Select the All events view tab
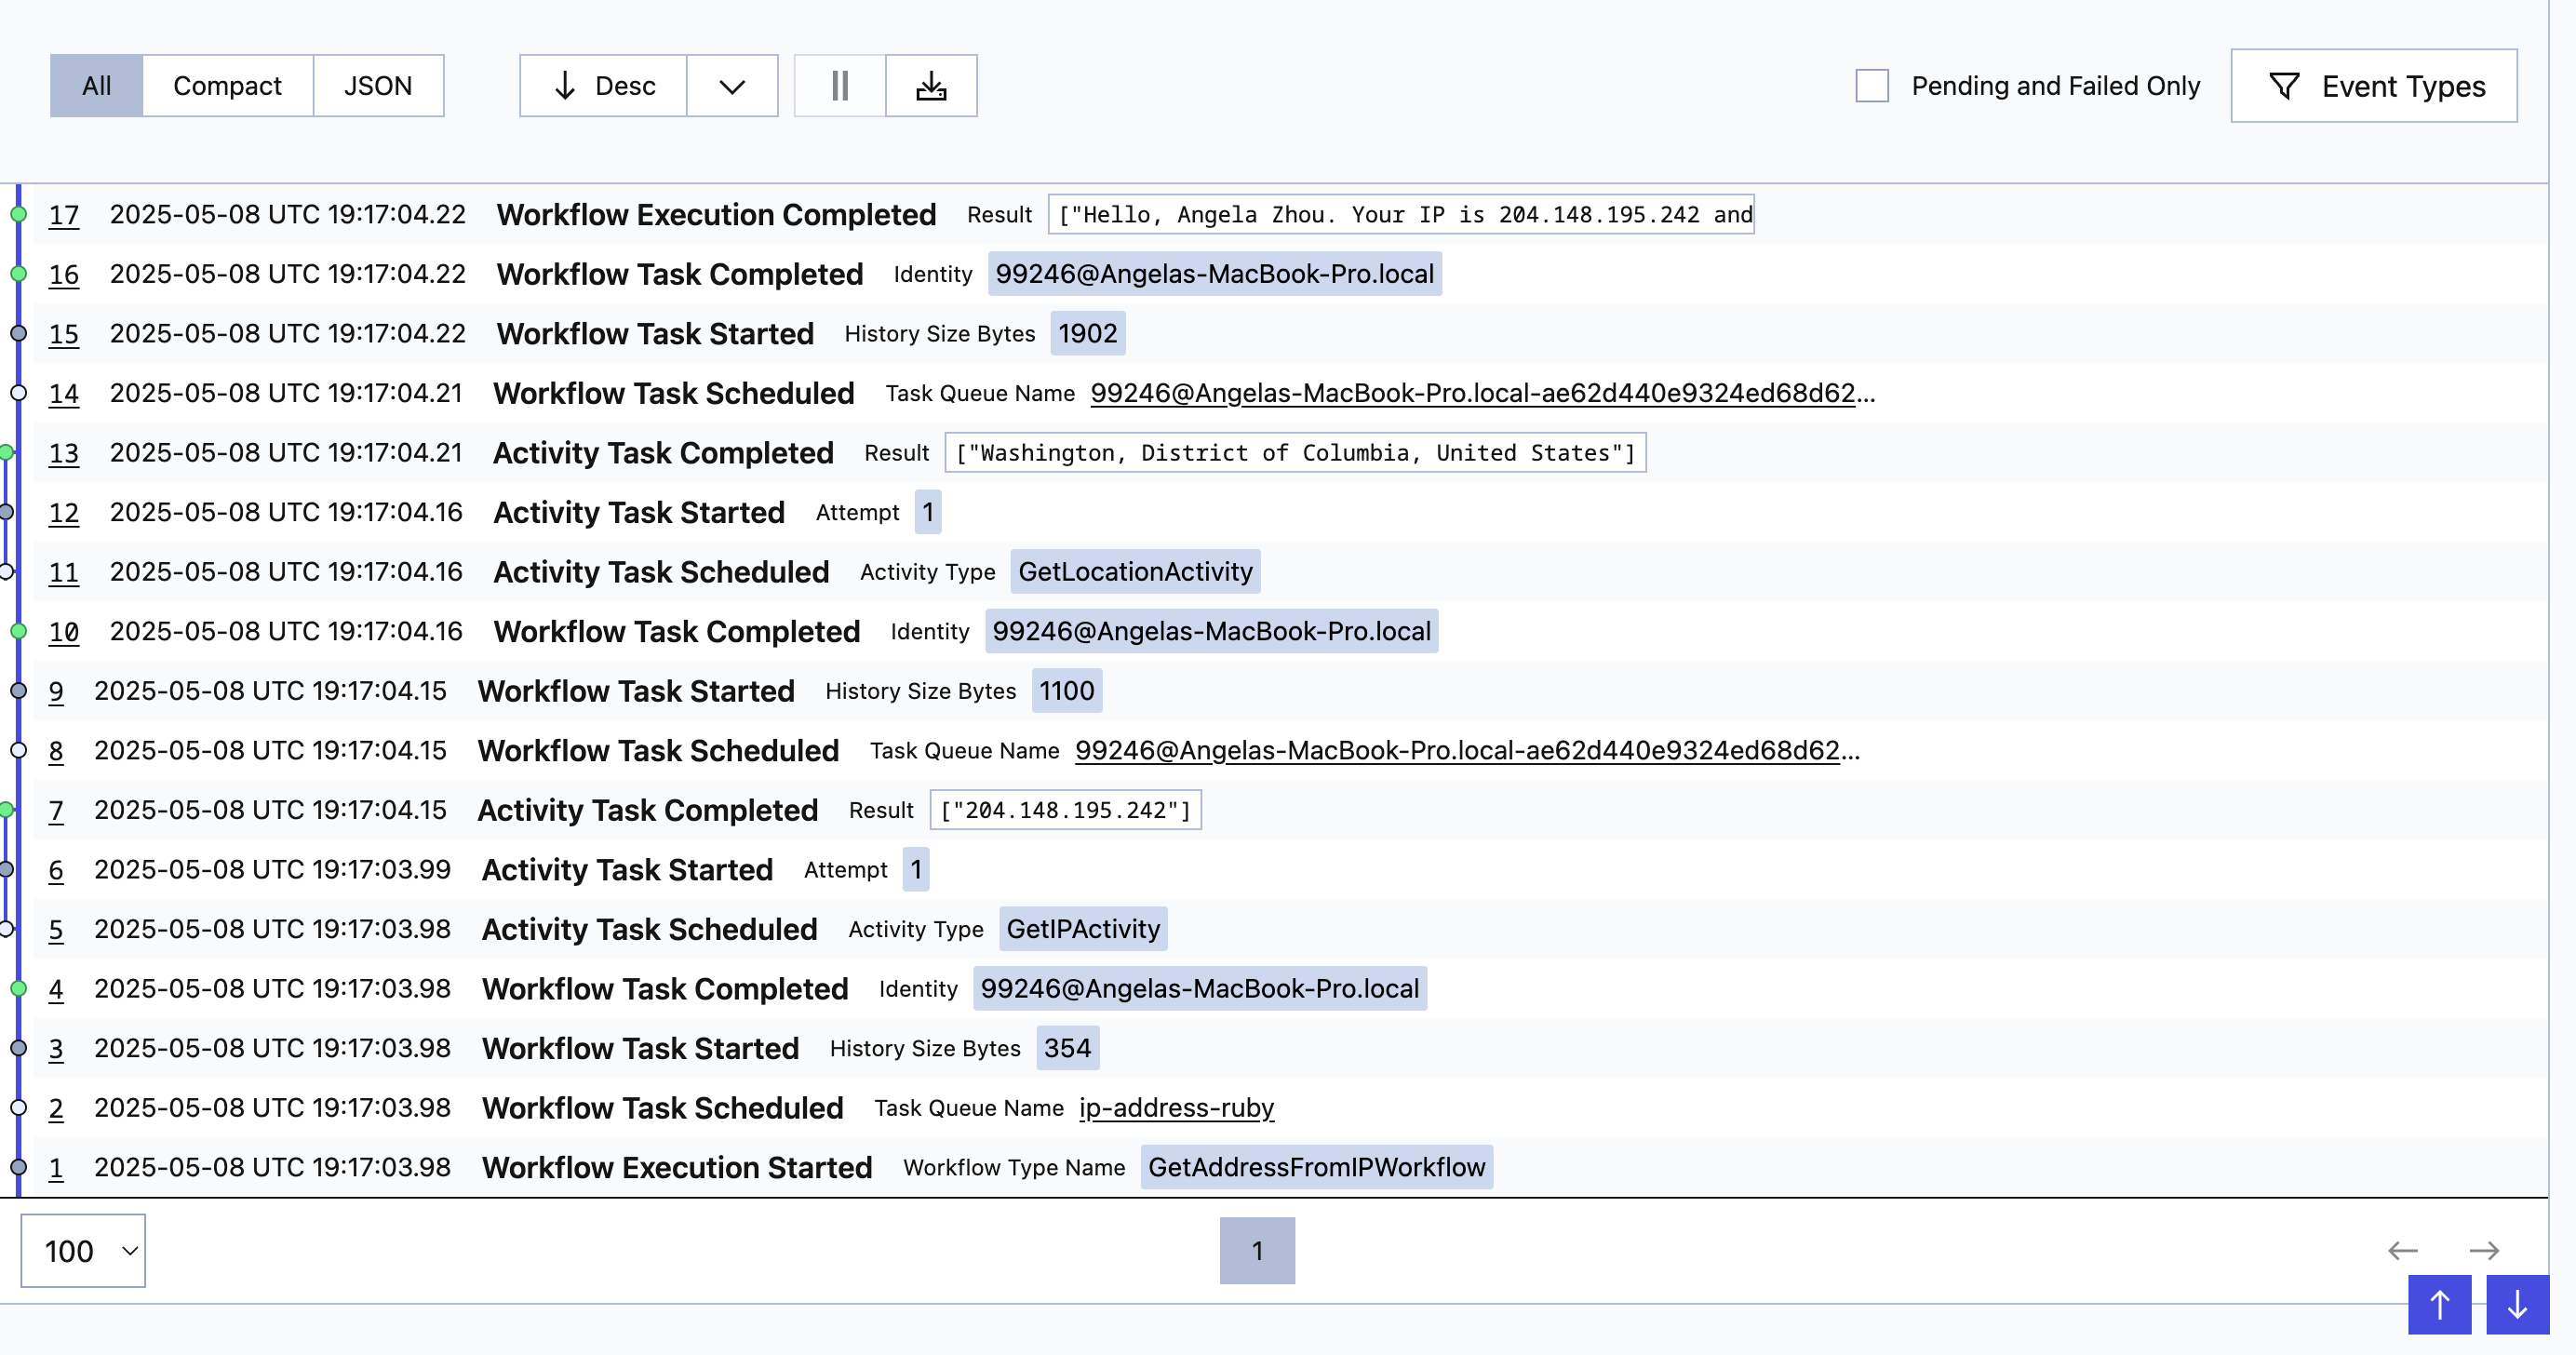2576x1355 pixels. tap(95, 85)
